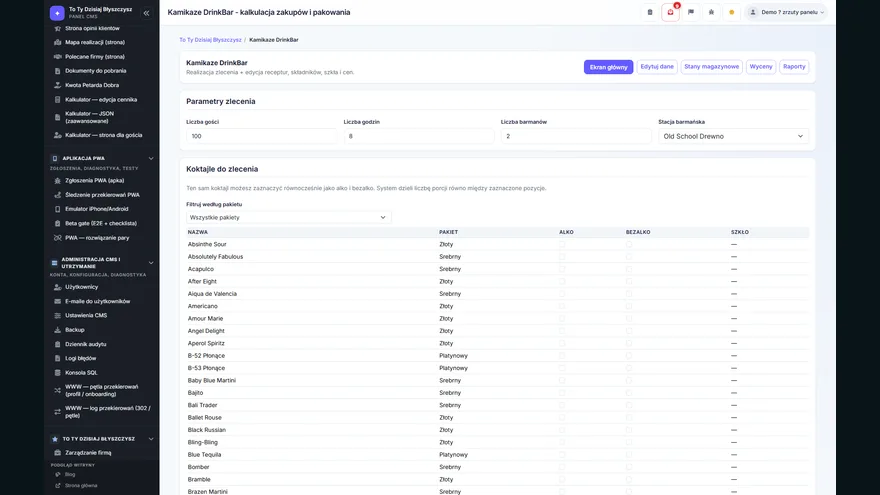
Task: Click the PAKIET column header
Action: pyautogui.click(x=448, y=232)
